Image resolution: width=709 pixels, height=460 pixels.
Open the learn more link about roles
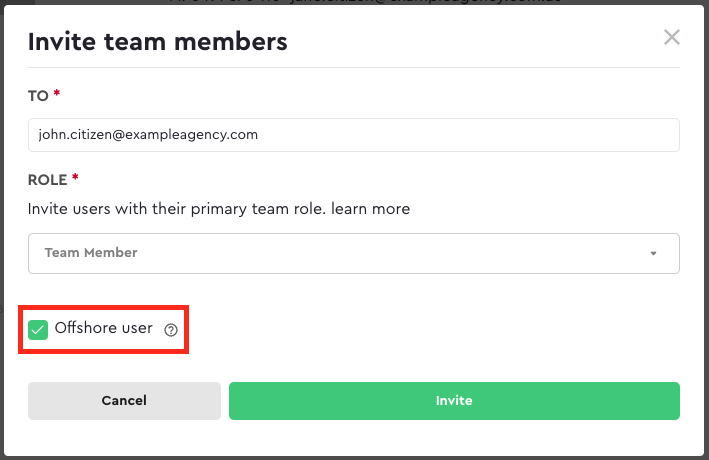370,209
